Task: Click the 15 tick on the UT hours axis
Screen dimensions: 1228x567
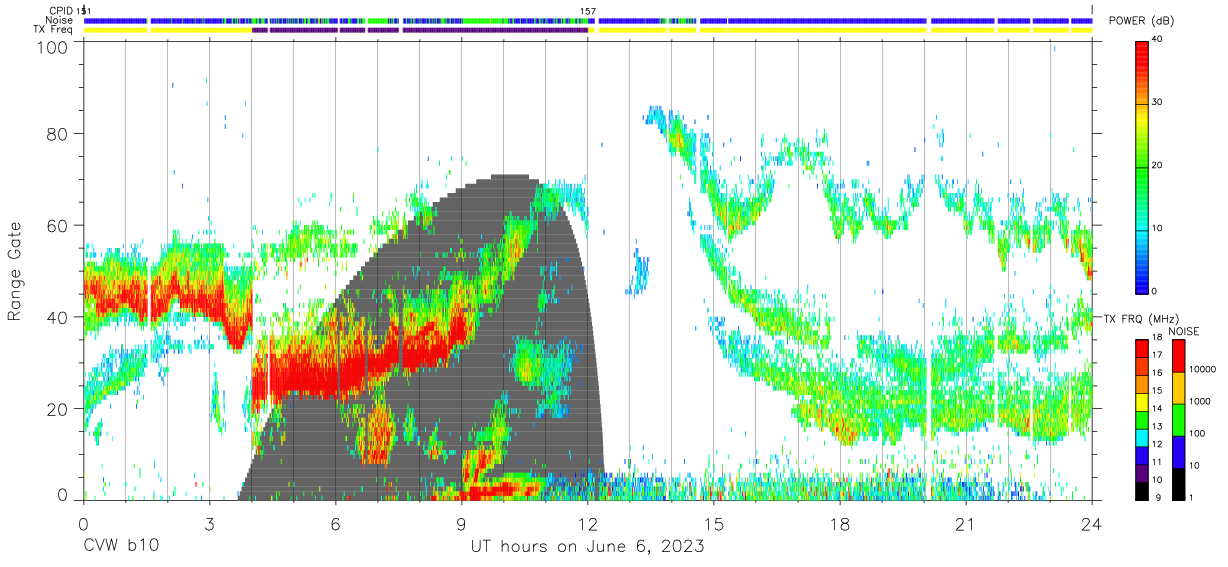Action: [x=713, y=523]
